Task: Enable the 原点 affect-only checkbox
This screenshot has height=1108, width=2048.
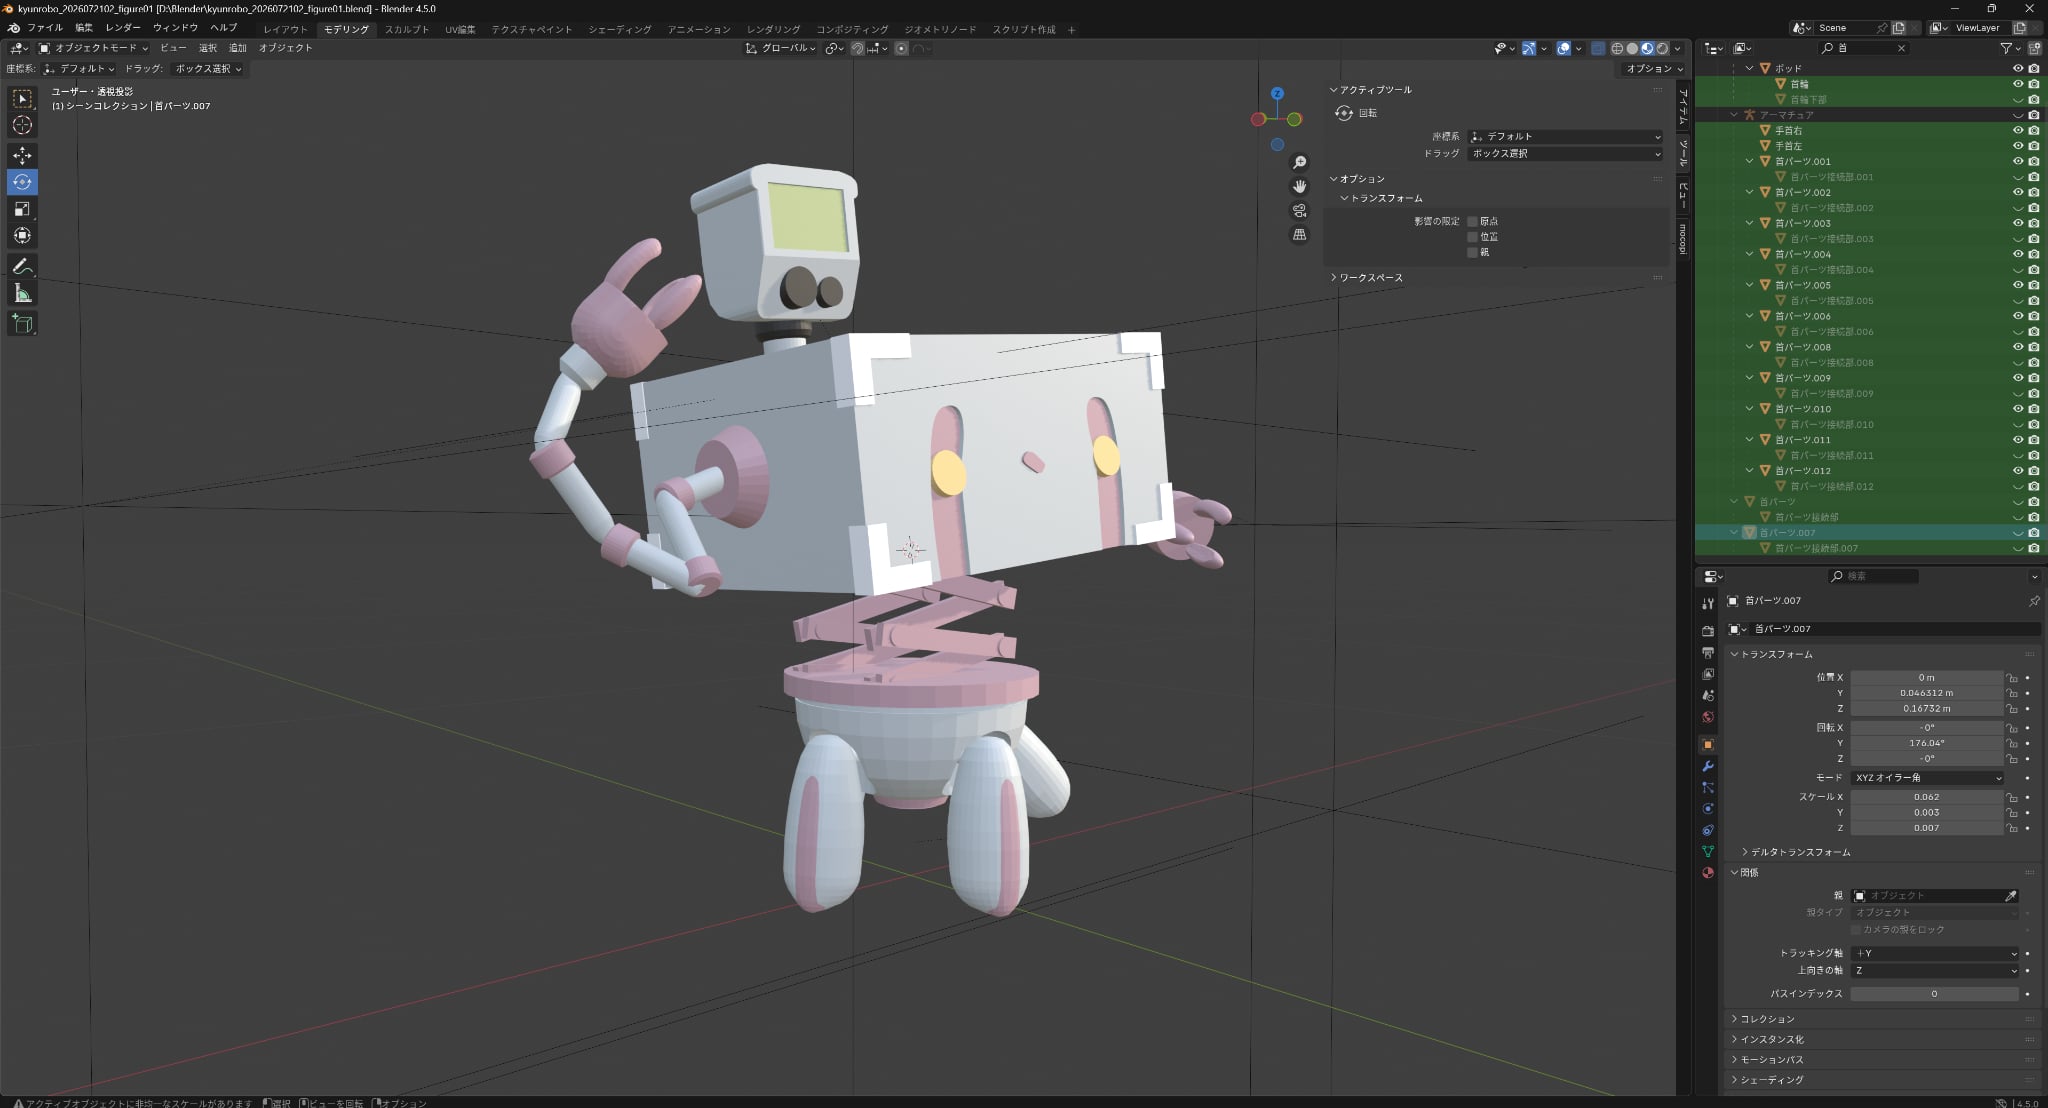Action: (1472, 221)
